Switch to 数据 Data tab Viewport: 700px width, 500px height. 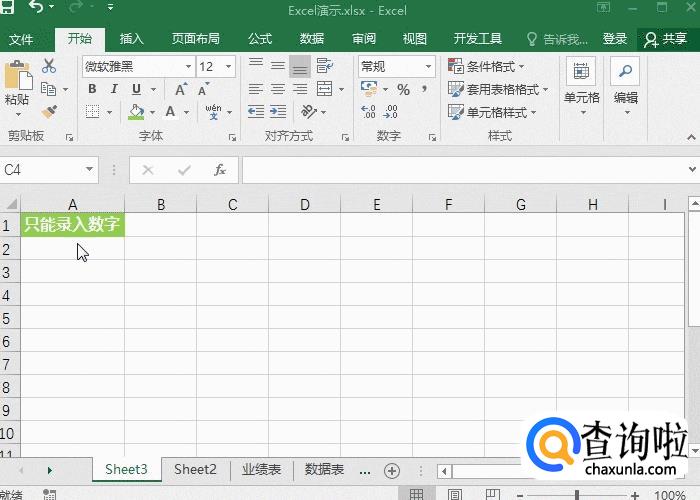pyautogui.click(x=312, y=39)
